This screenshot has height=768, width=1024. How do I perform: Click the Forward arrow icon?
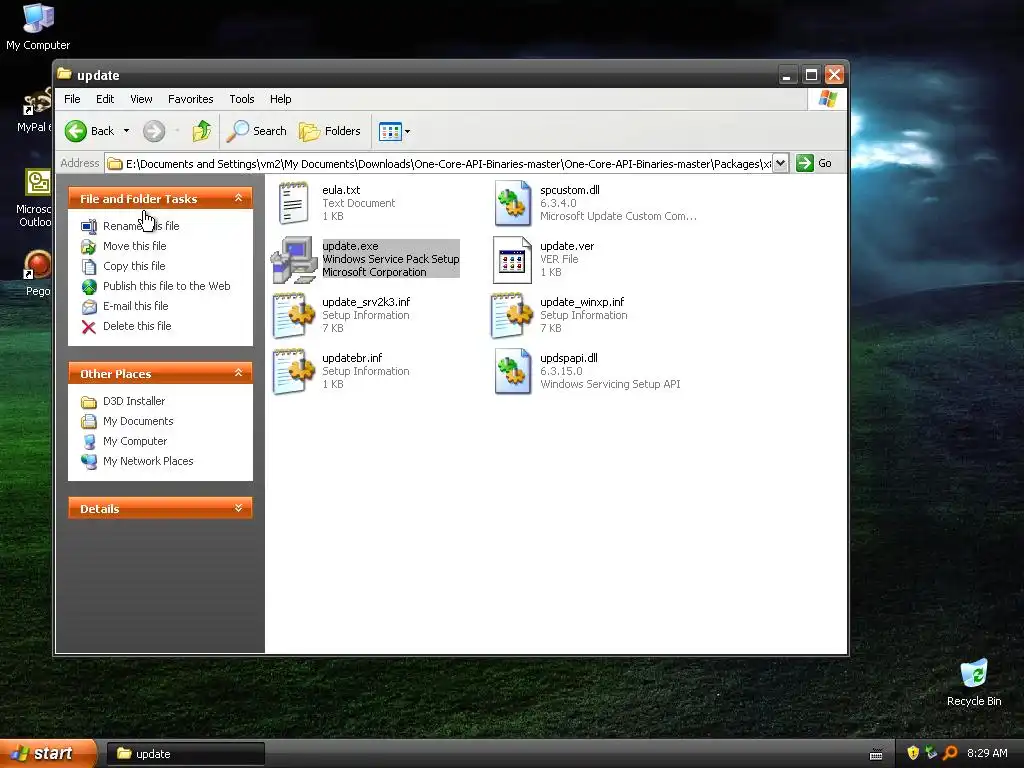pos(154,131)
